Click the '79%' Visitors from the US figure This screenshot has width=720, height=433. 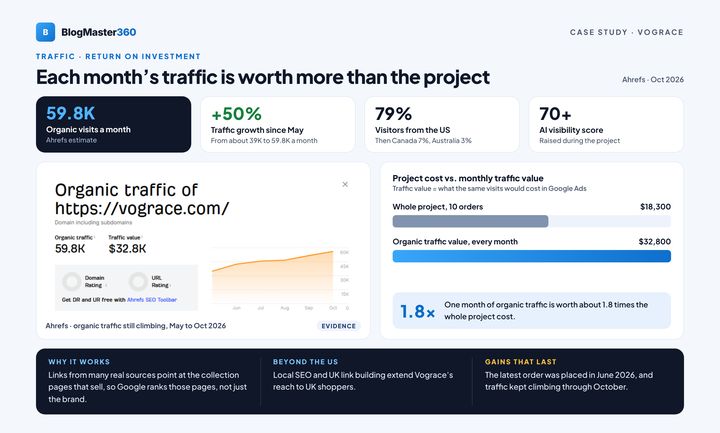tap(393, 114)
